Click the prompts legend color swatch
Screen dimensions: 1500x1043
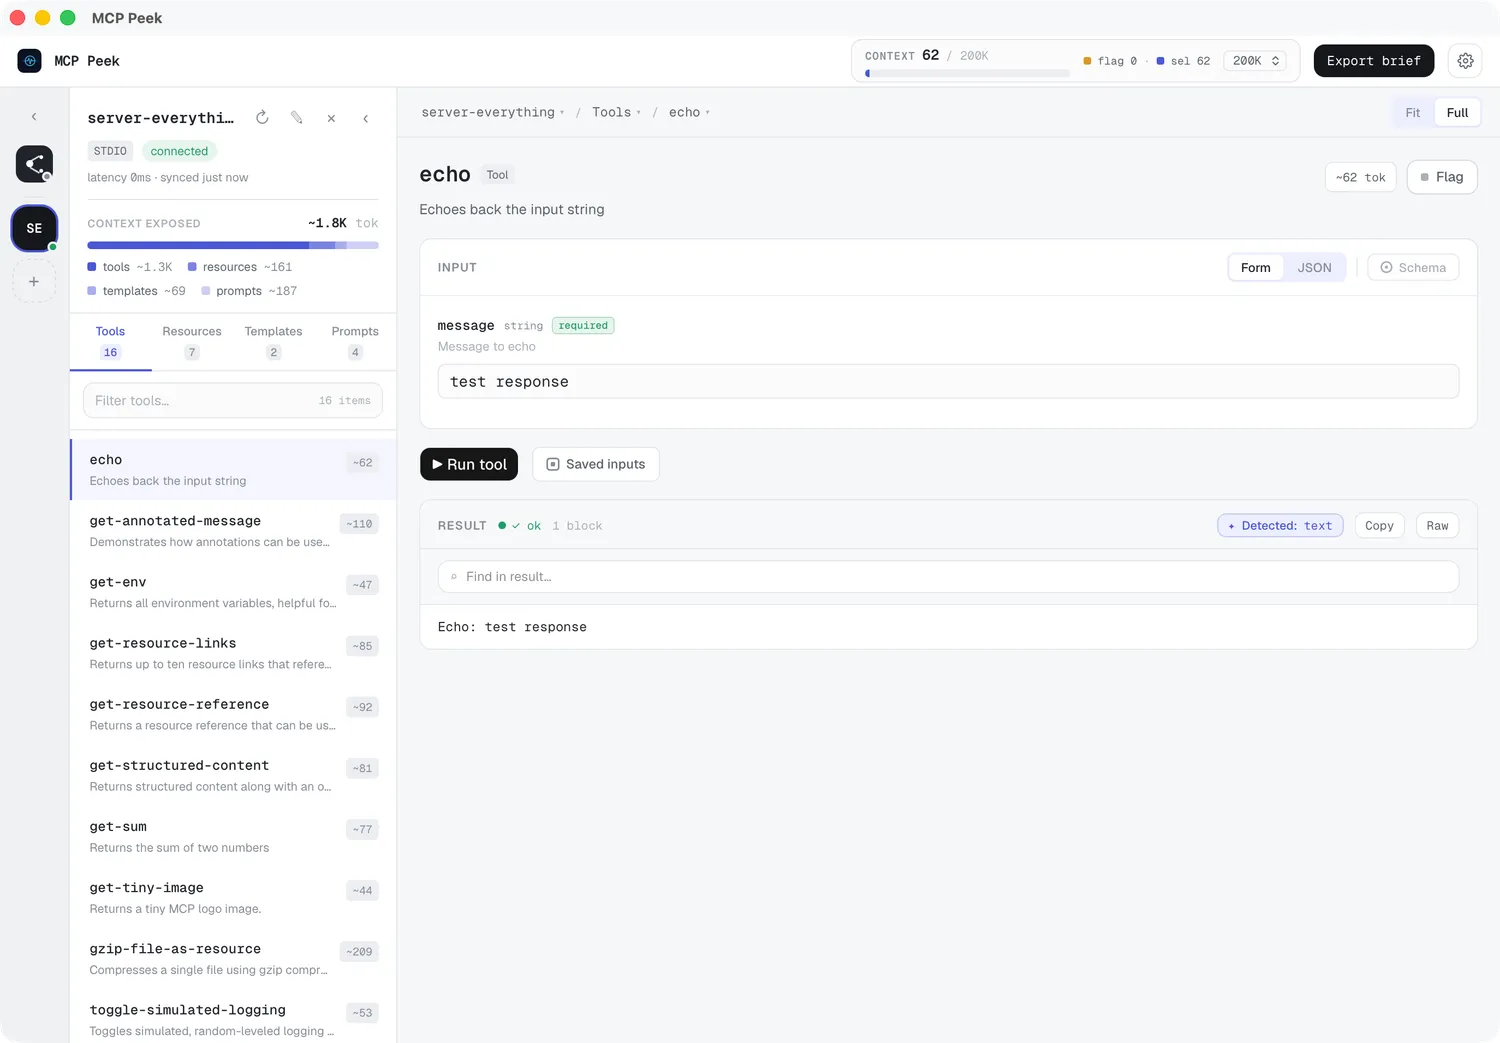pos(206,291)
